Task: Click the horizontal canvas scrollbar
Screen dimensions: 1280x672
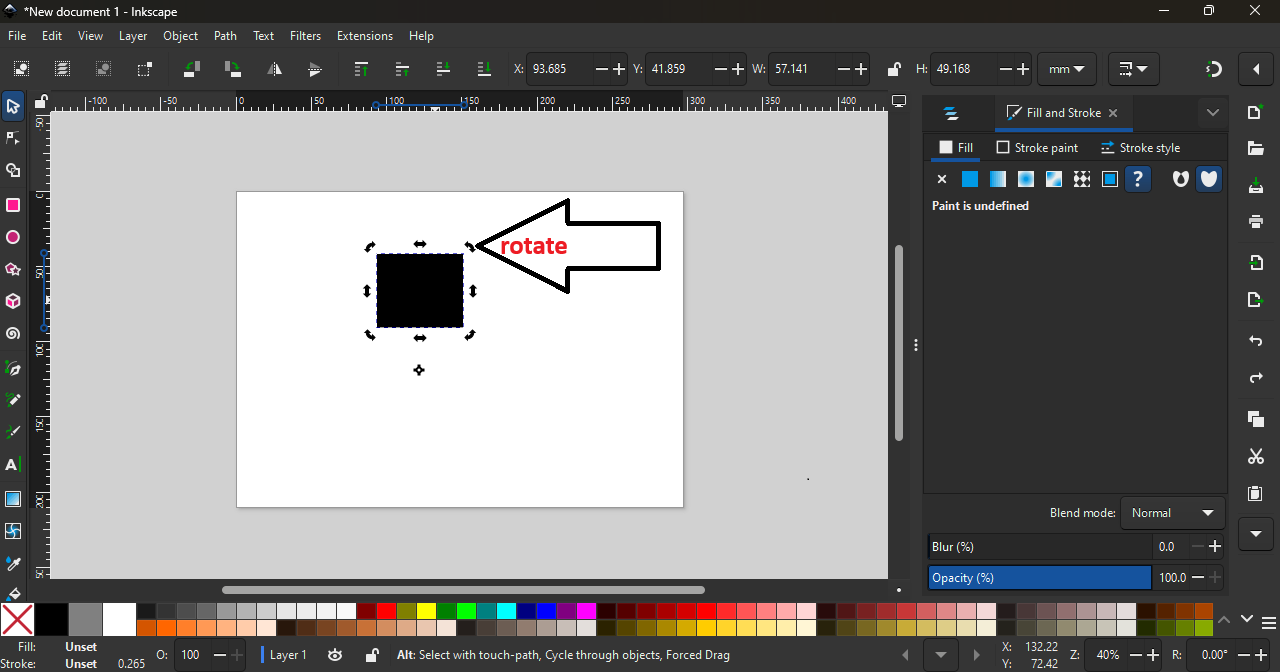Action: tap(463, 590)
